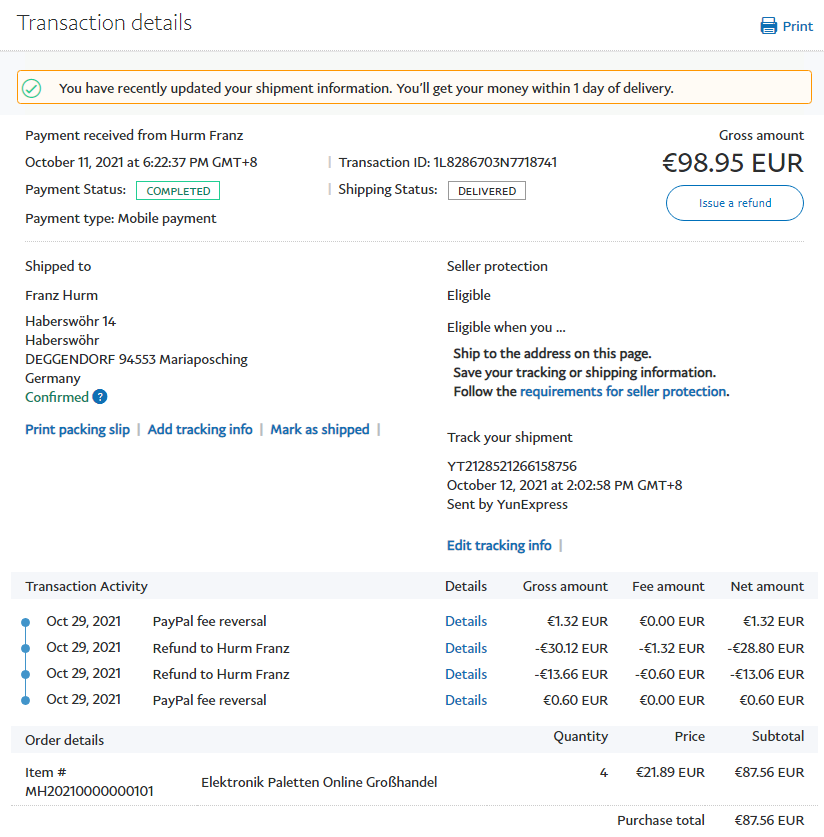Click the Confirmed address help question icon
The image size is (824, 837).
pos(100,397)
